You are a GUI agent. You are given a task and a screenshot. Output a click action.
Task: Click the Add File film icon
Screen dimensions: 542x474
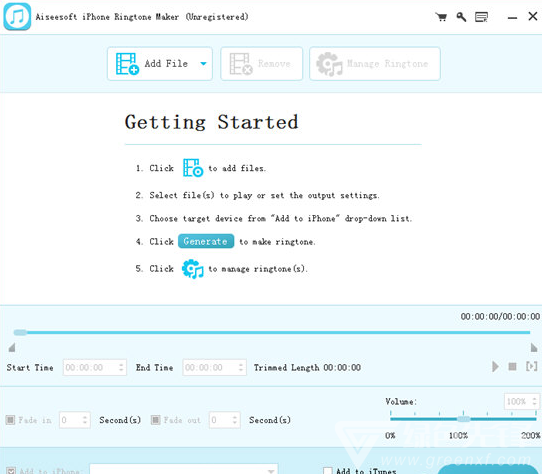point(127,64)
